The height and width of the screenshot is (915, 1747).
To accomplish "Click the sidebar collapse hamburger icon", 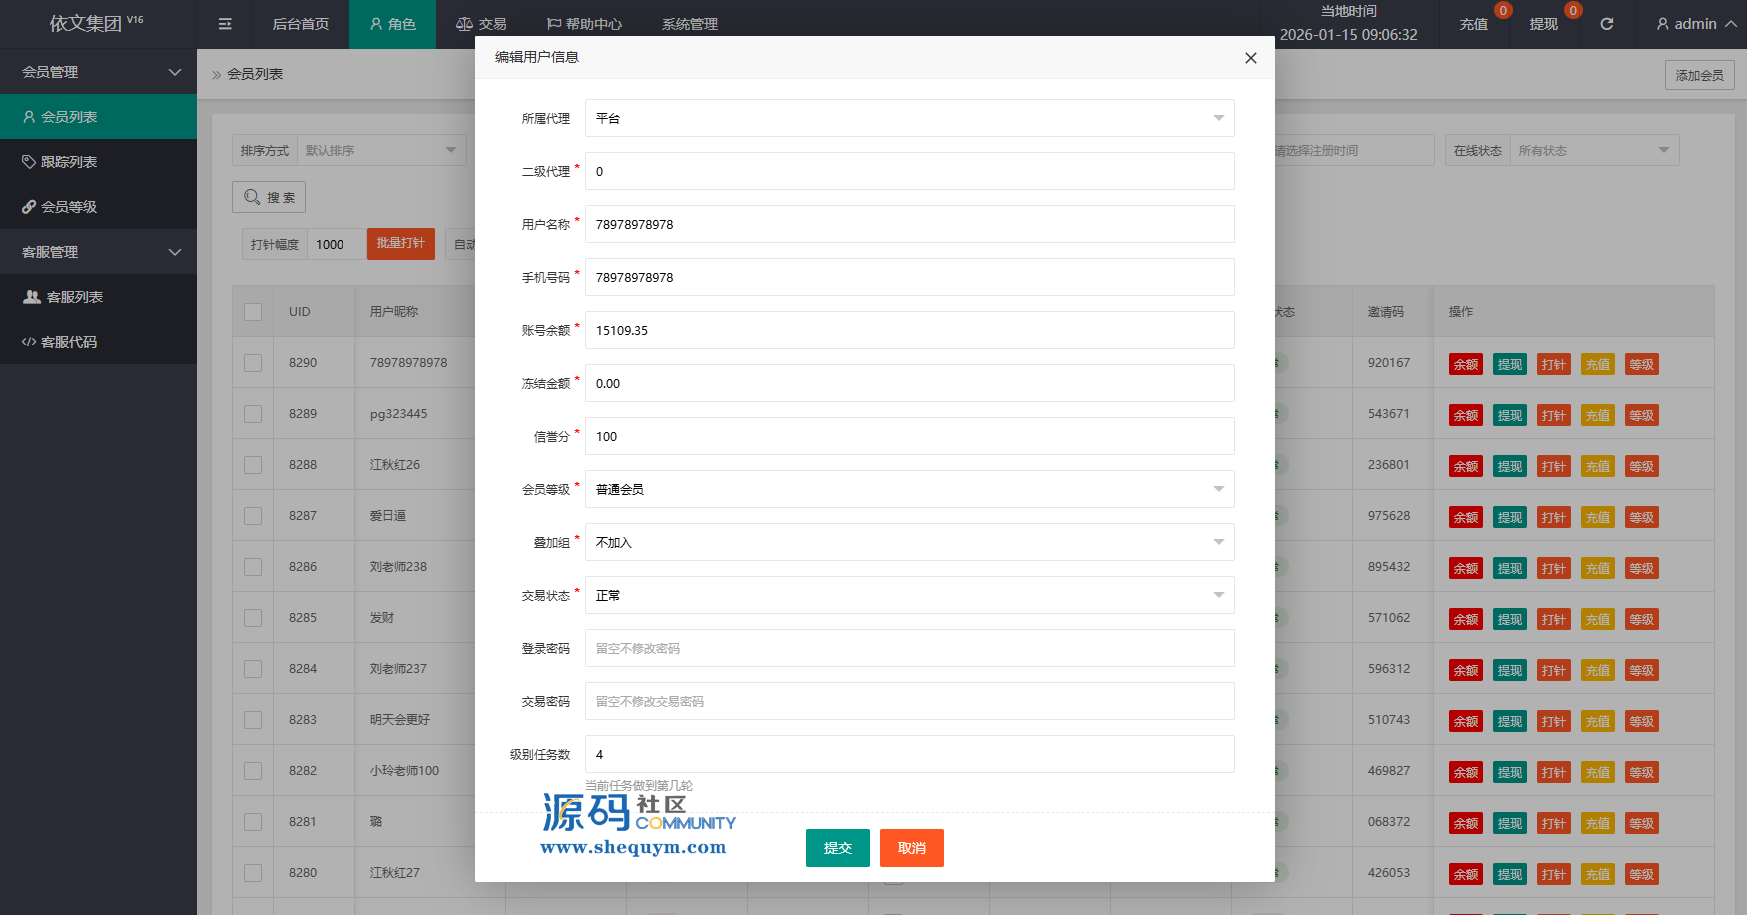I will pyautogui.click(x=225, y=24).
